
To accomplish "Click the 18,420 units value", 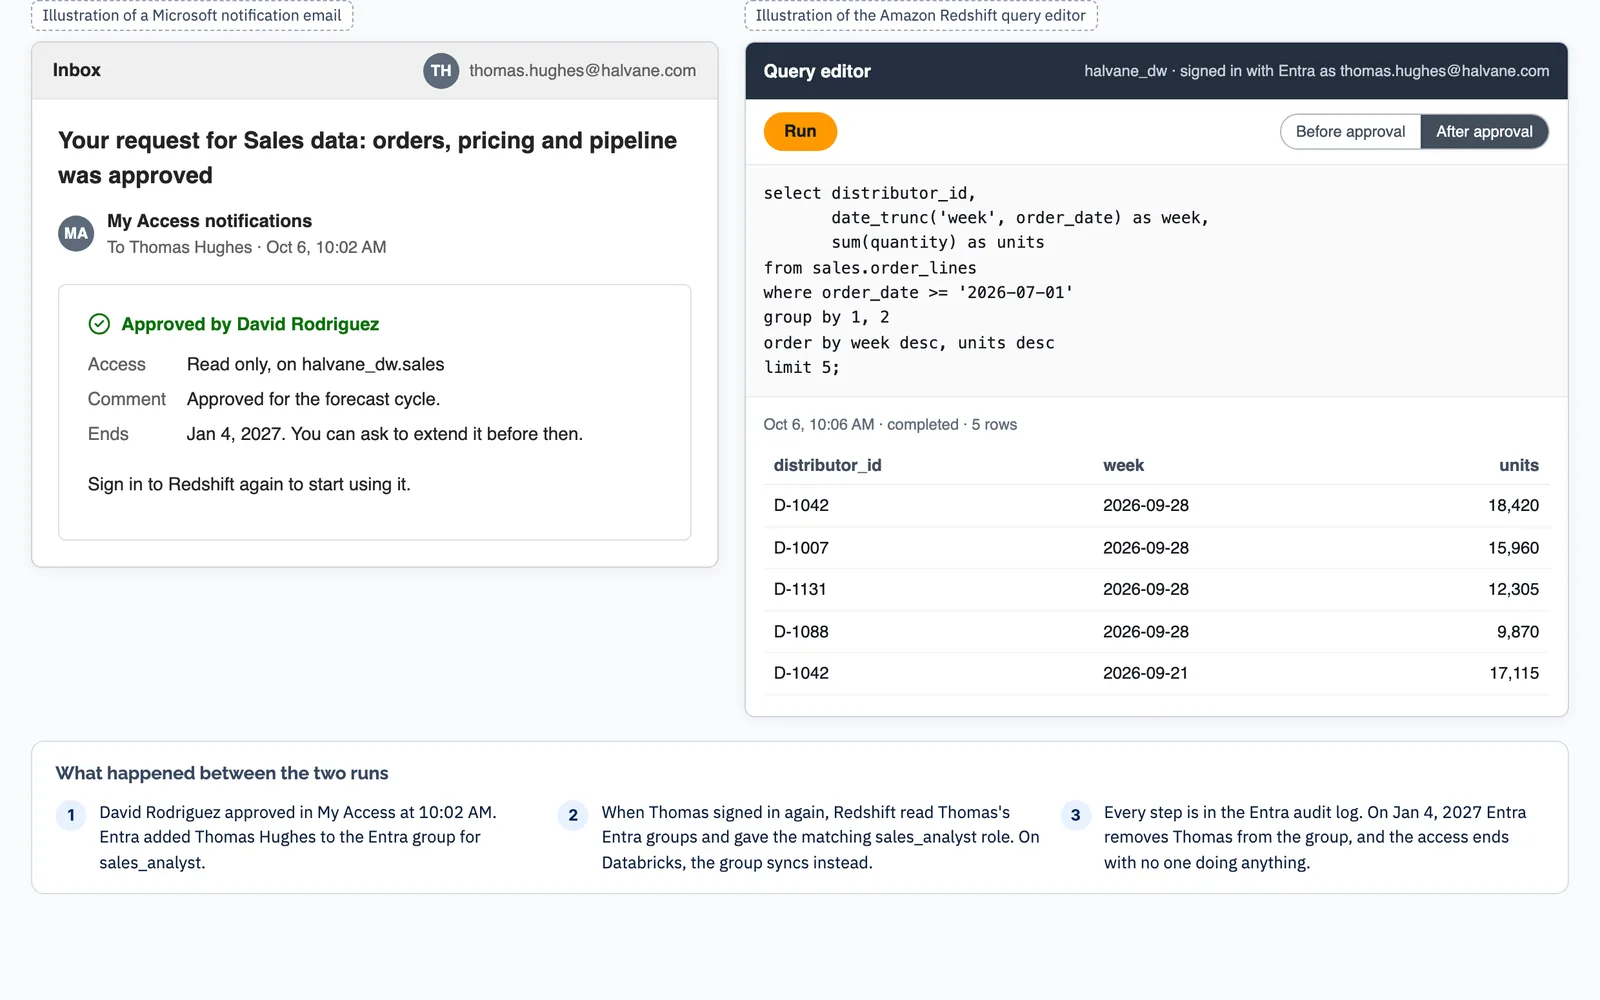I will 1513,505.
